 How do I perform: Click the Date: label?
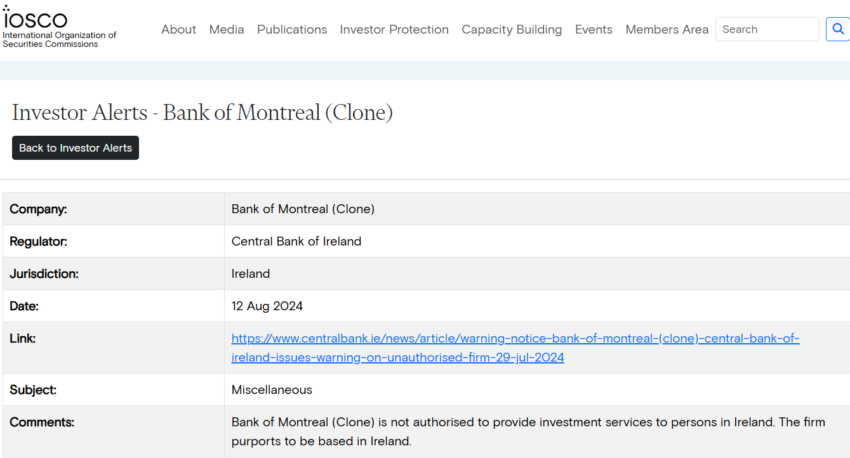pos(24,306)
